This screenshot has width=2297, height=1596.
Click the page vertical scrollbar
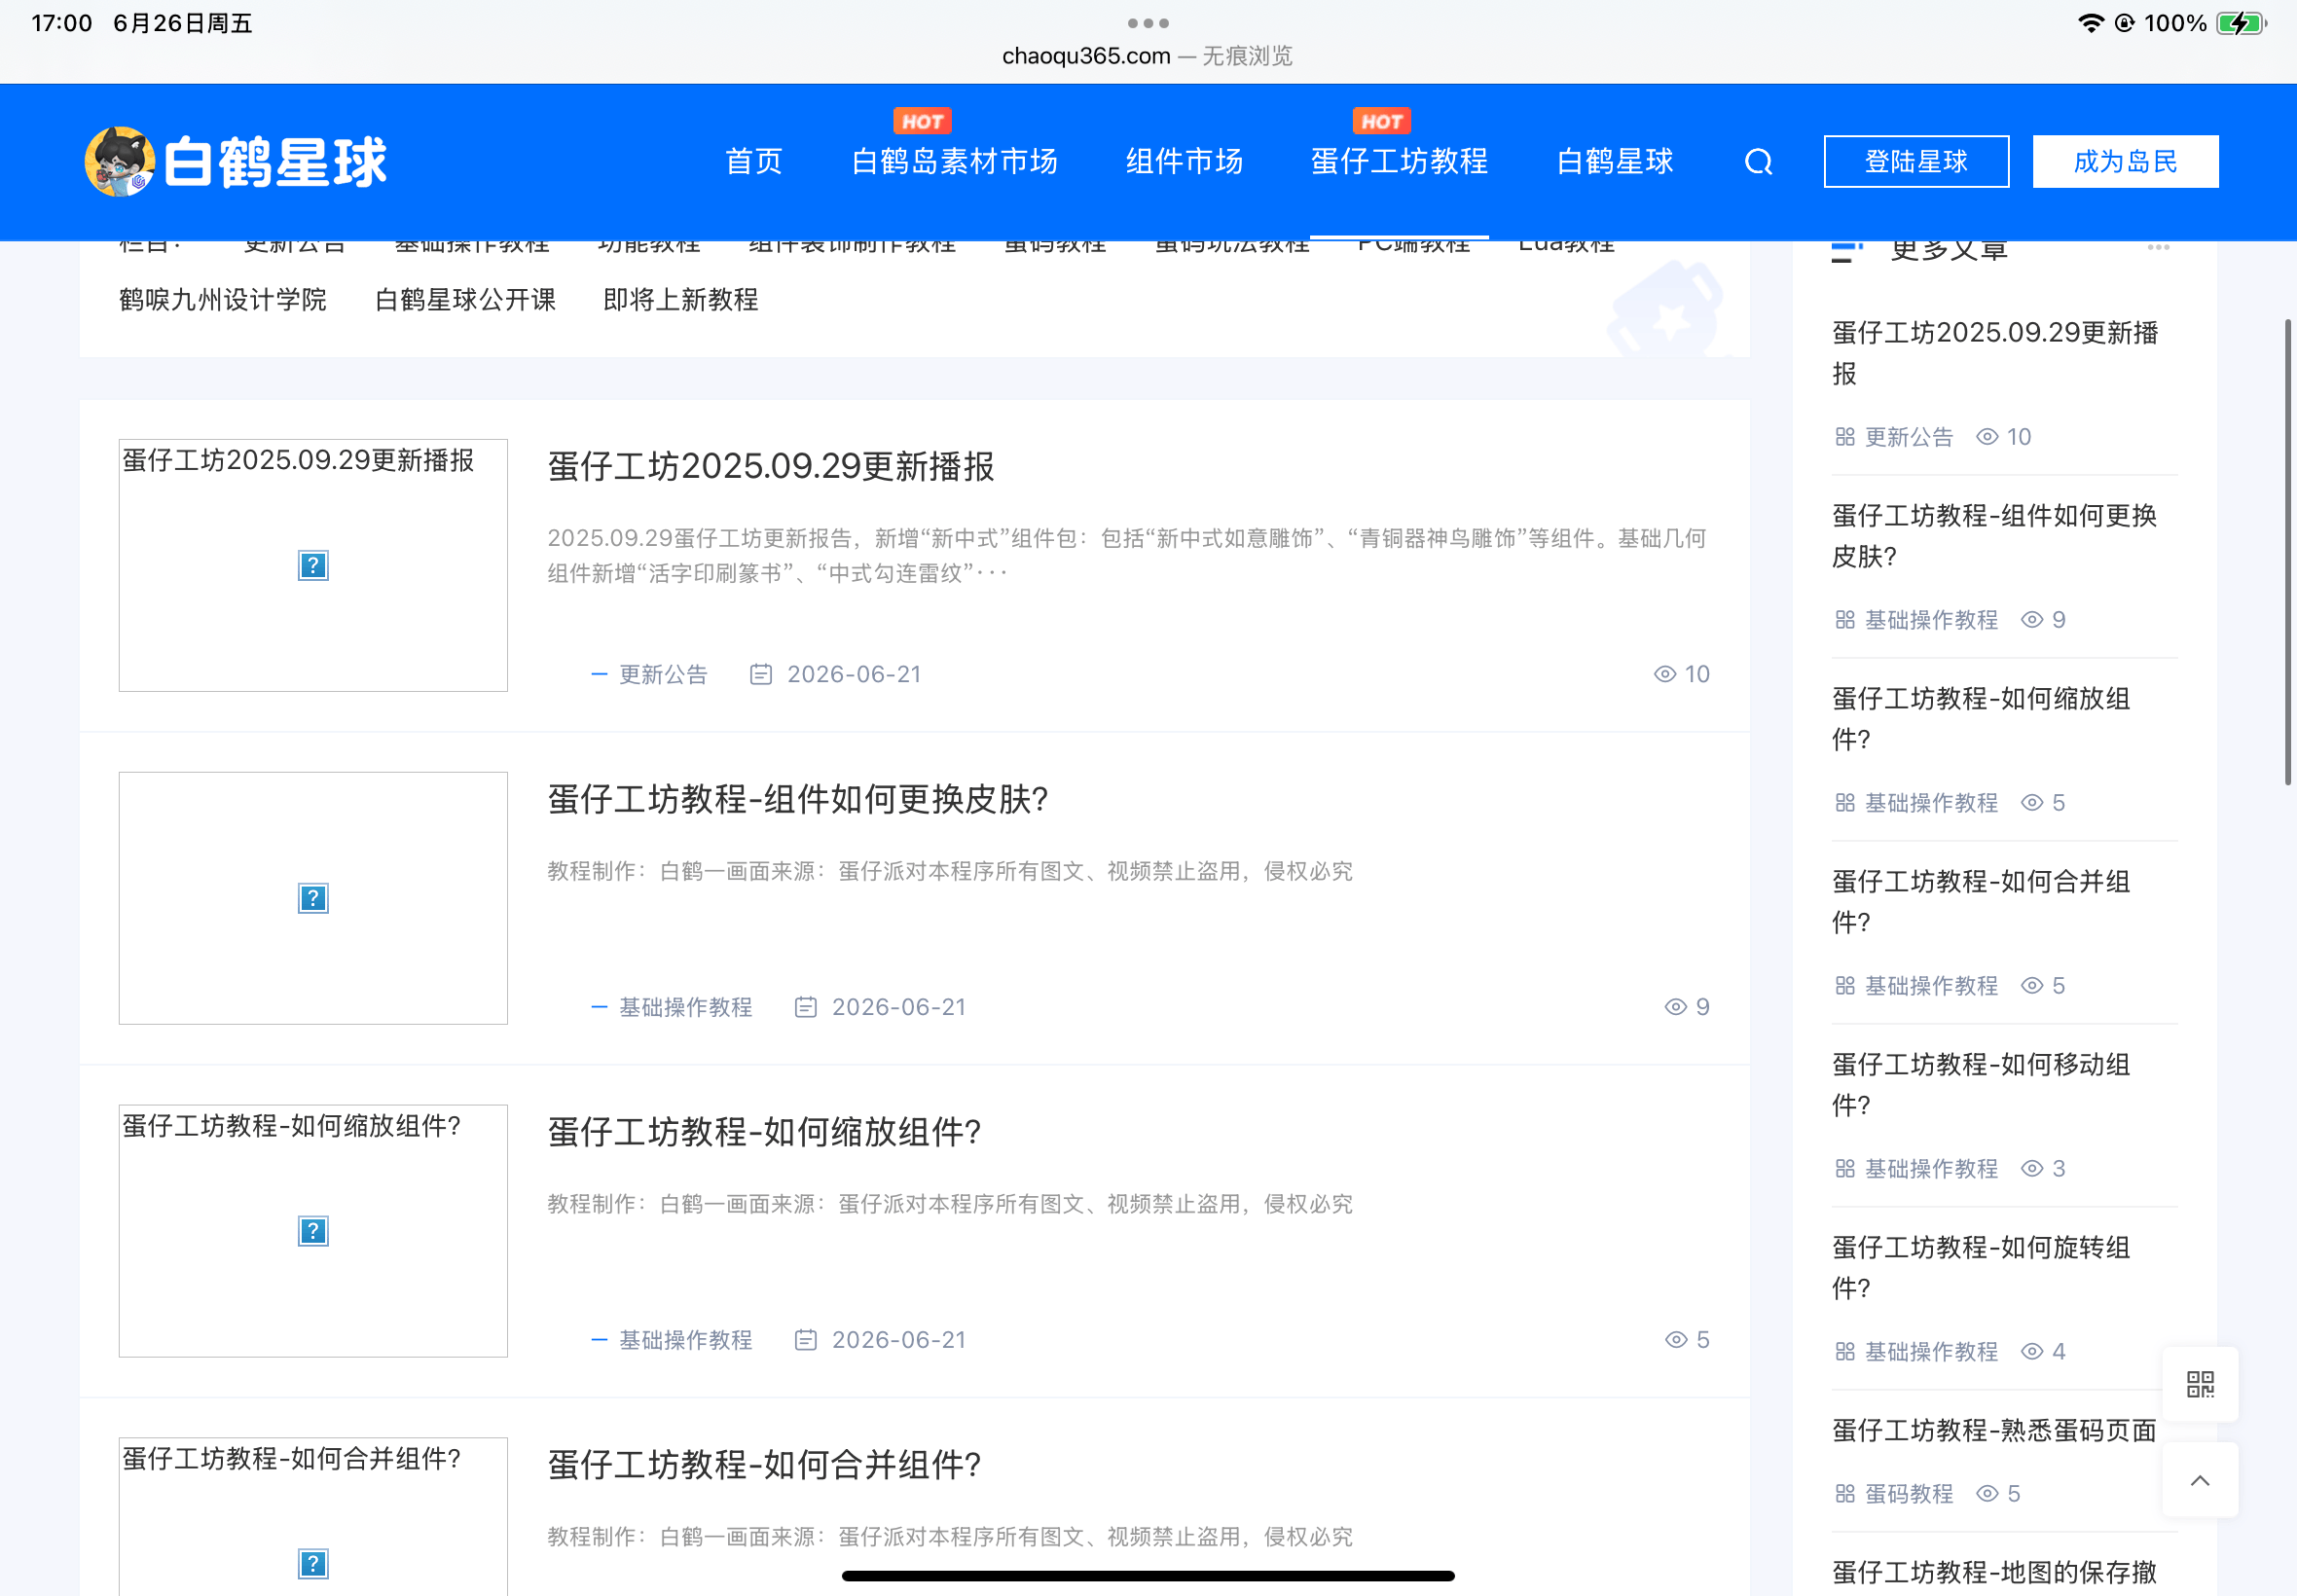(x=2287, y=552)
